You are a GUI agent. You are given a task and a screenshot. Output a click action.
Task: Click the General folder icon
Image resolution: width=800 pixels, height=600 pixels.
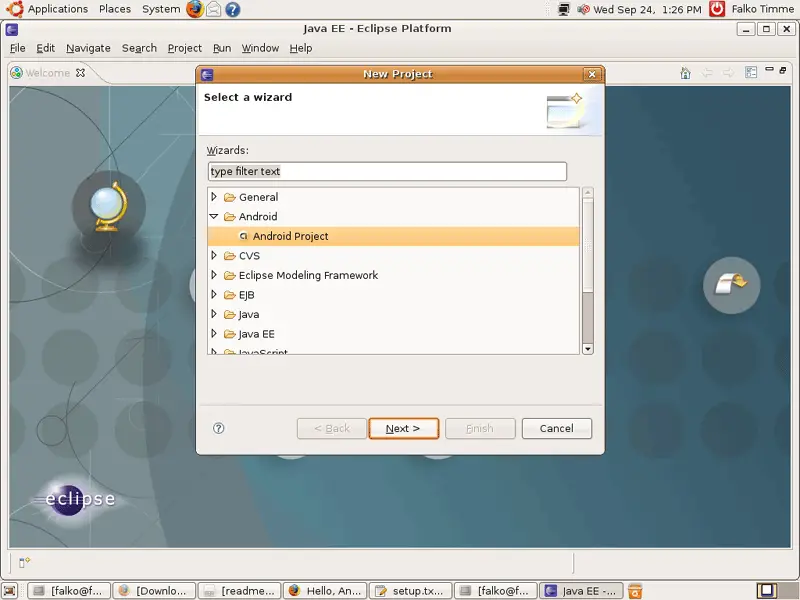pyautogui.click(x=230, y=197)
